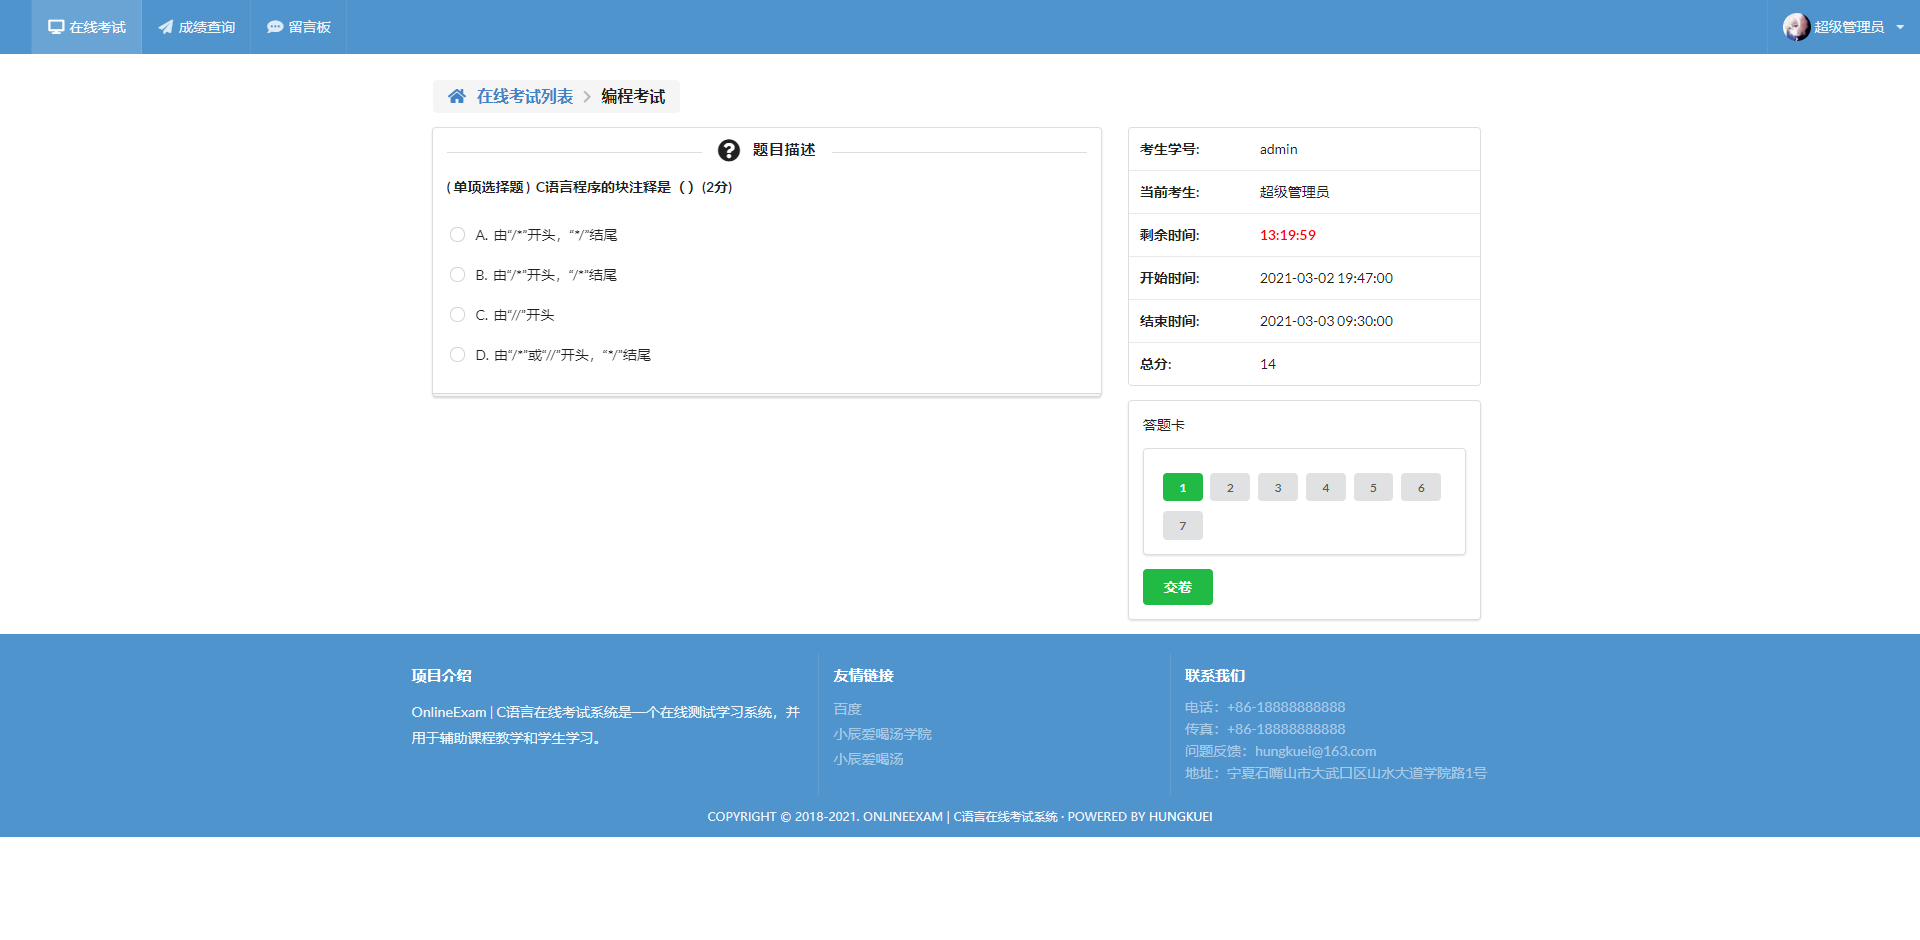The width and height of the screenshot is (1920, 940).
Task: Open the user avatar image top right
Action: pos(1795,27)
